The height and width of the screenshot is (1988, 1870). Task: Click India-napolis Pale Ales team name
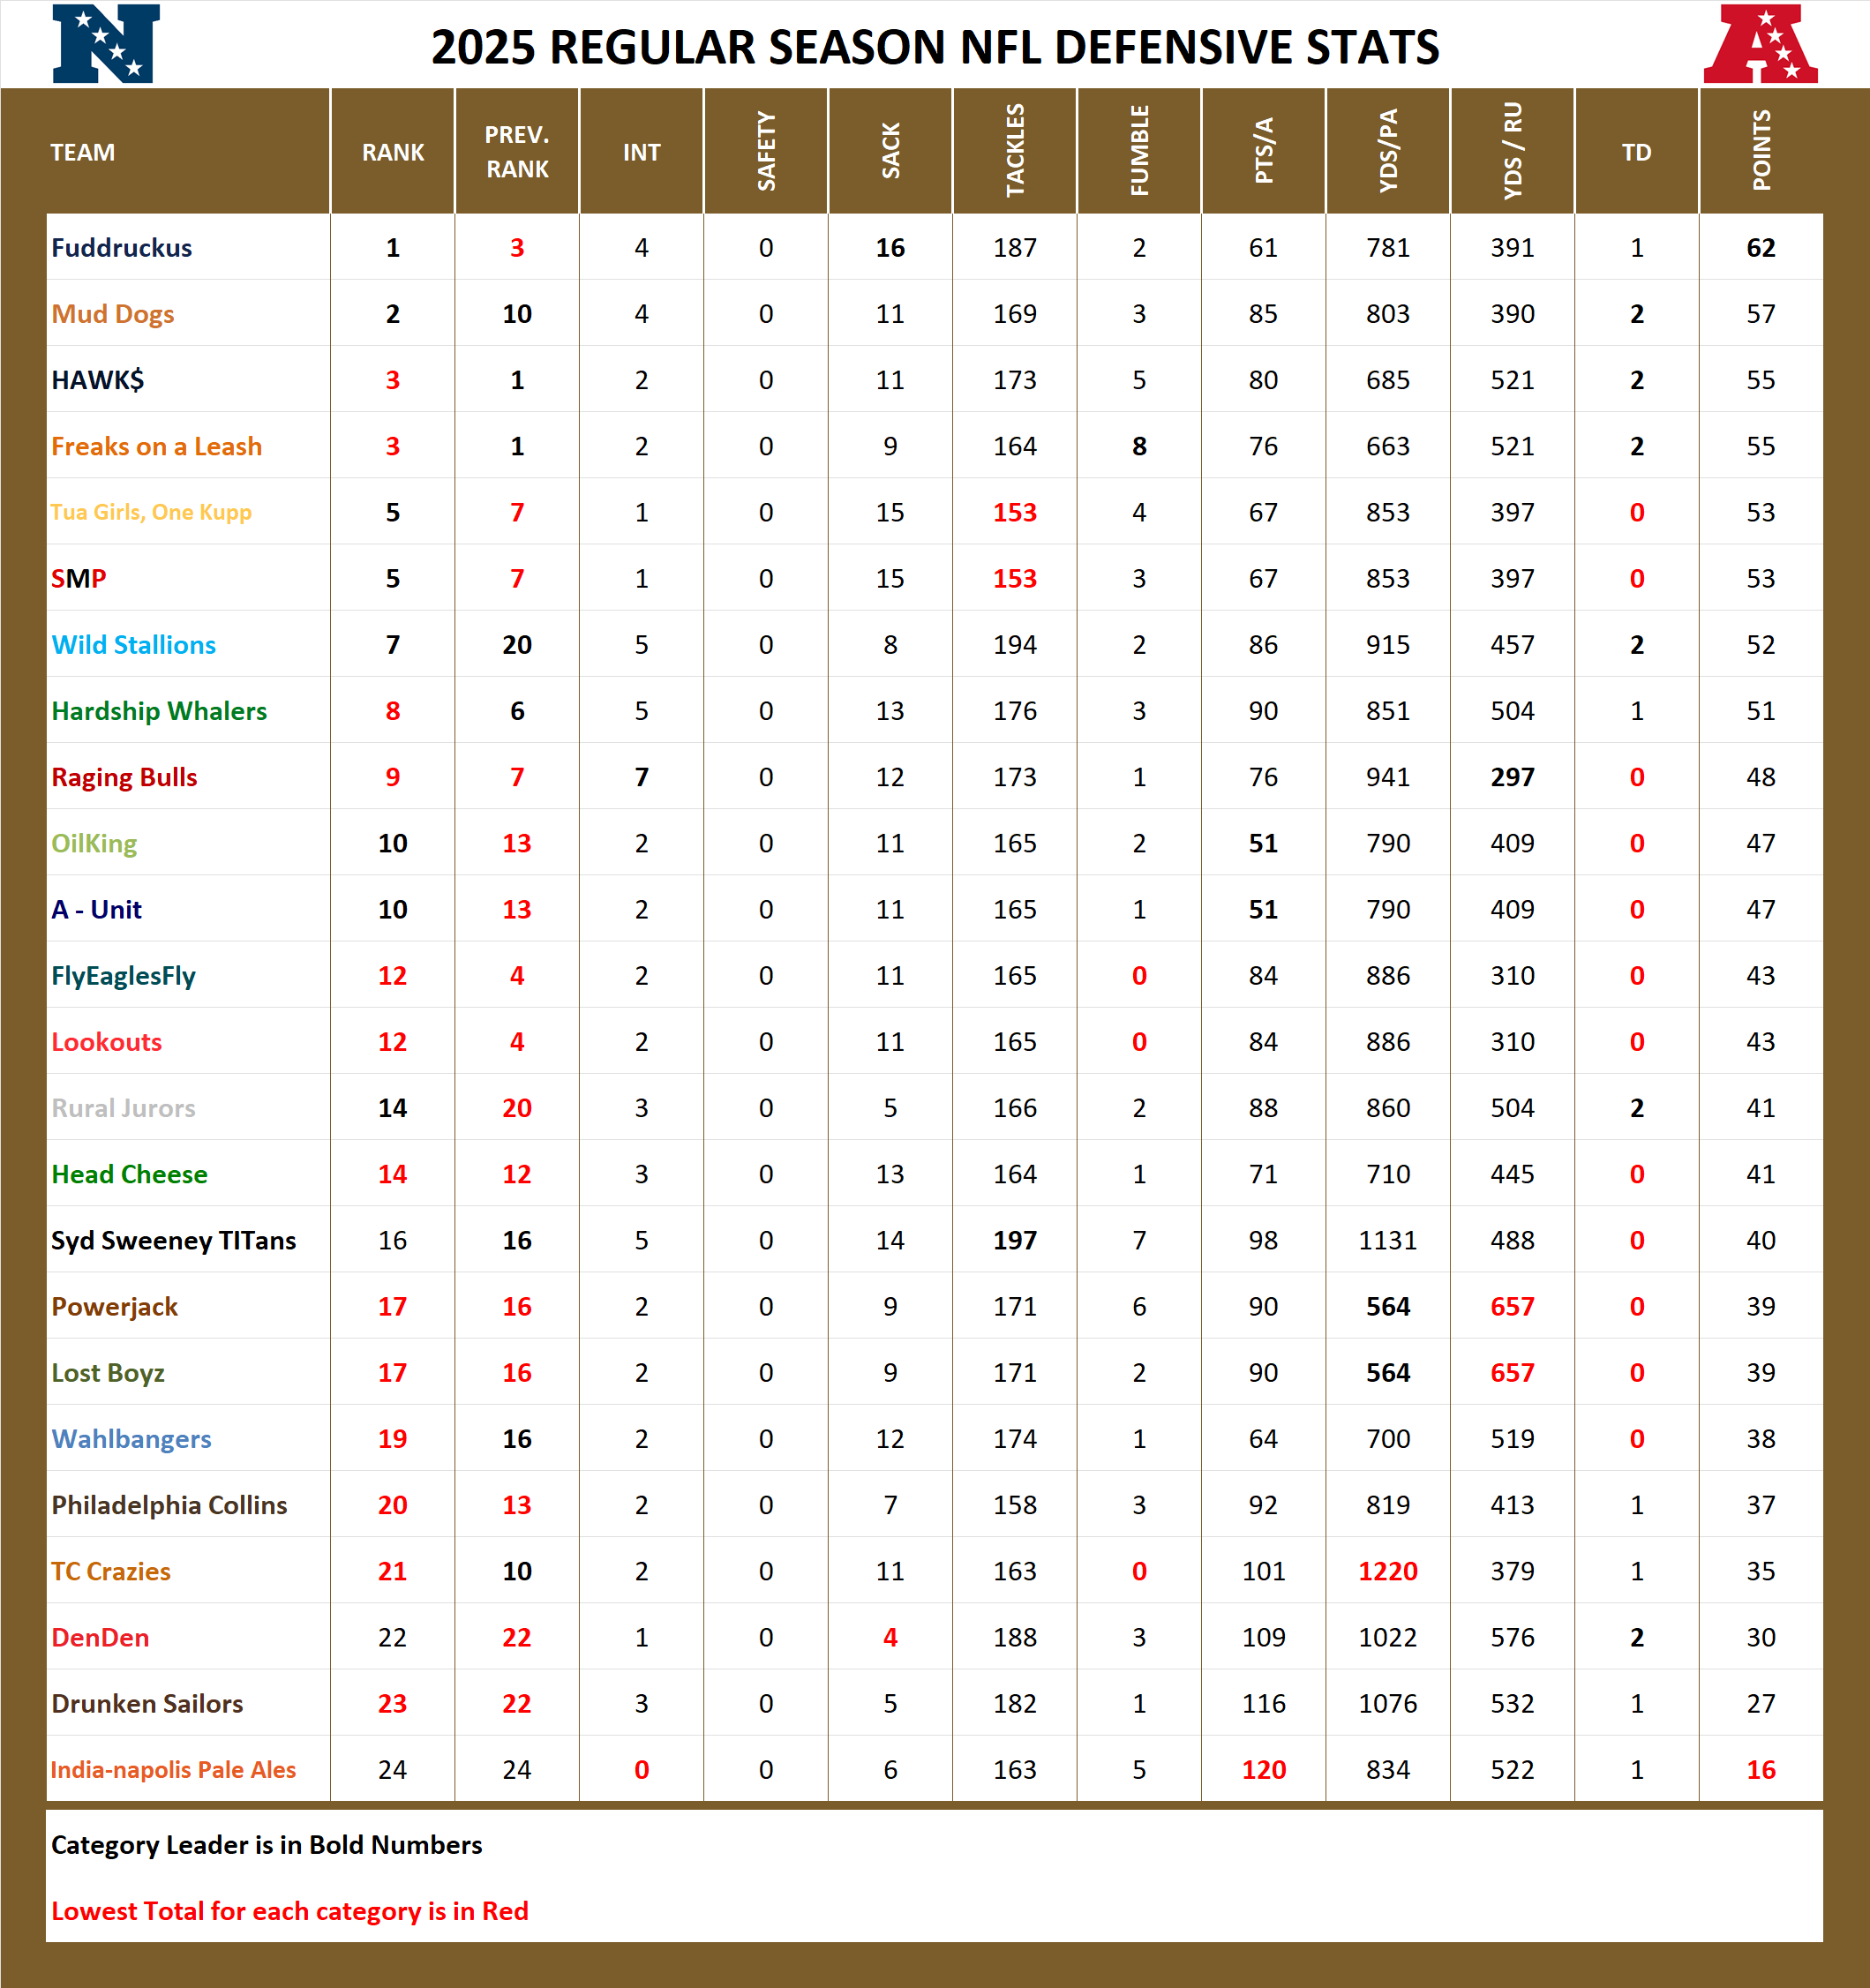tap(174, 1770)
